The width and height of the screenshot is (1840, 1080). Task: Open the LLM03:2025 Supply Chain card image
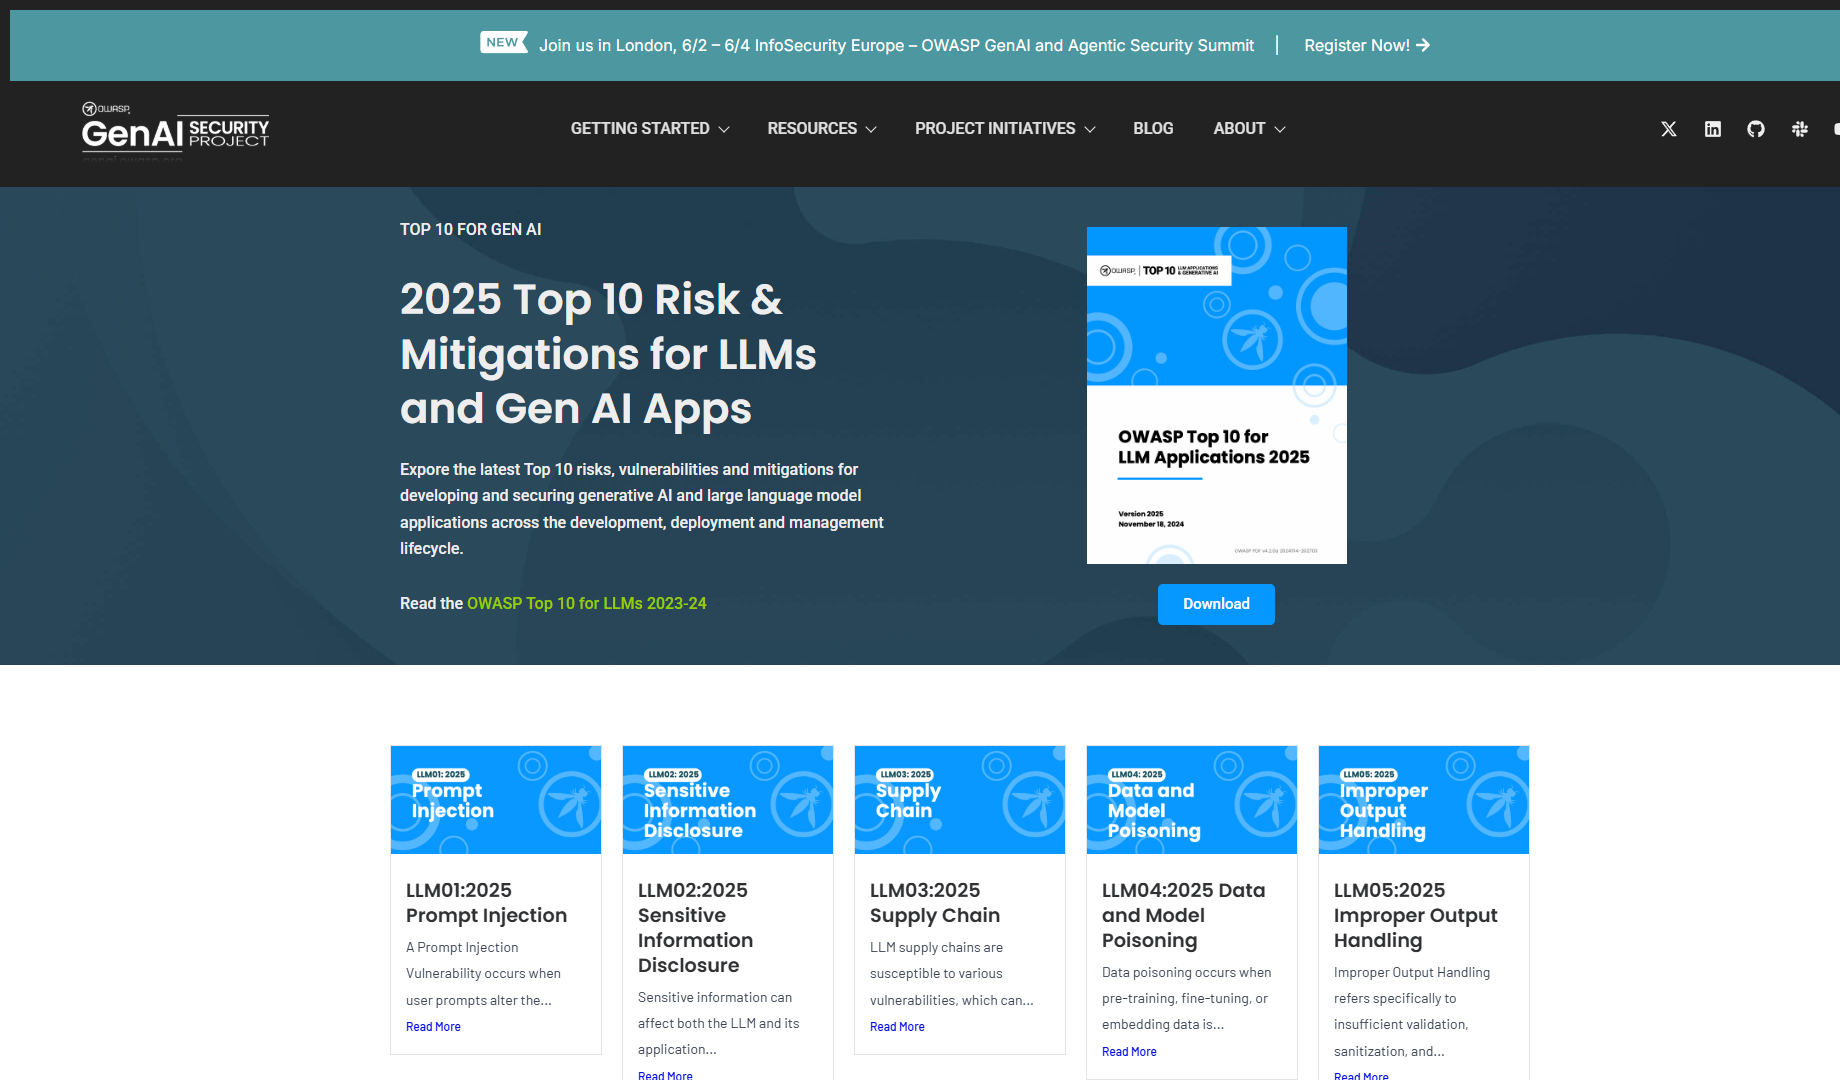click(x=960, y=800)
